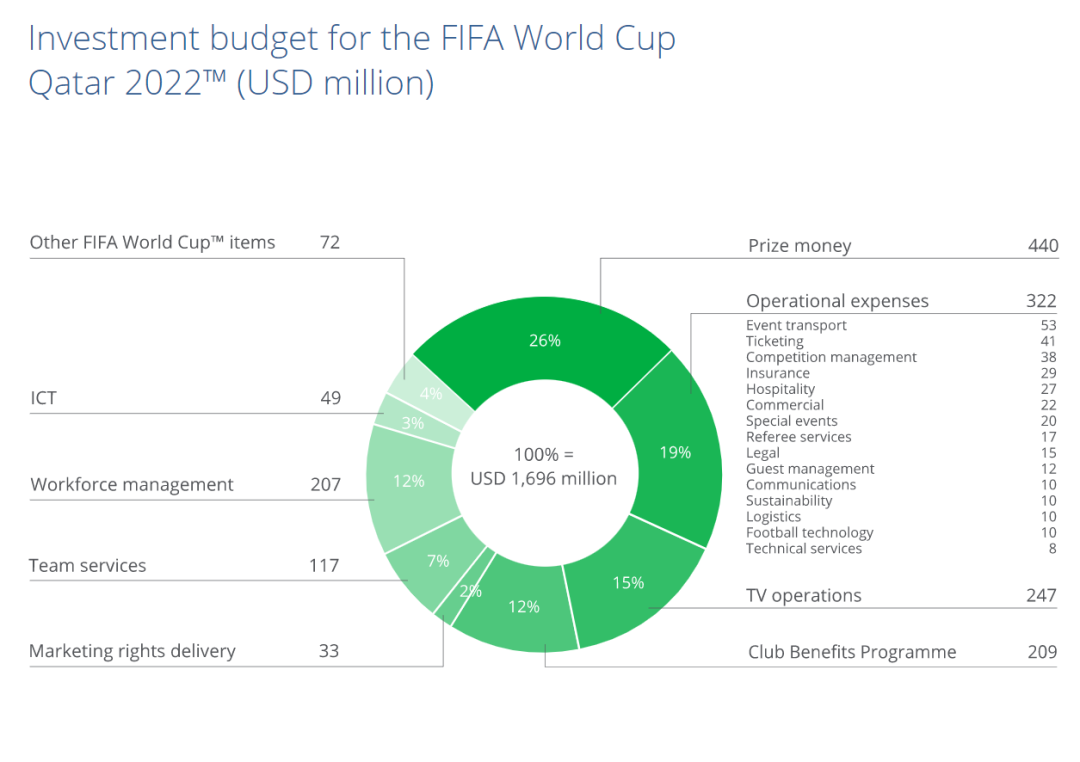Select the Football technology line item
Screen dimensions: 1080x762
(809, 533)
